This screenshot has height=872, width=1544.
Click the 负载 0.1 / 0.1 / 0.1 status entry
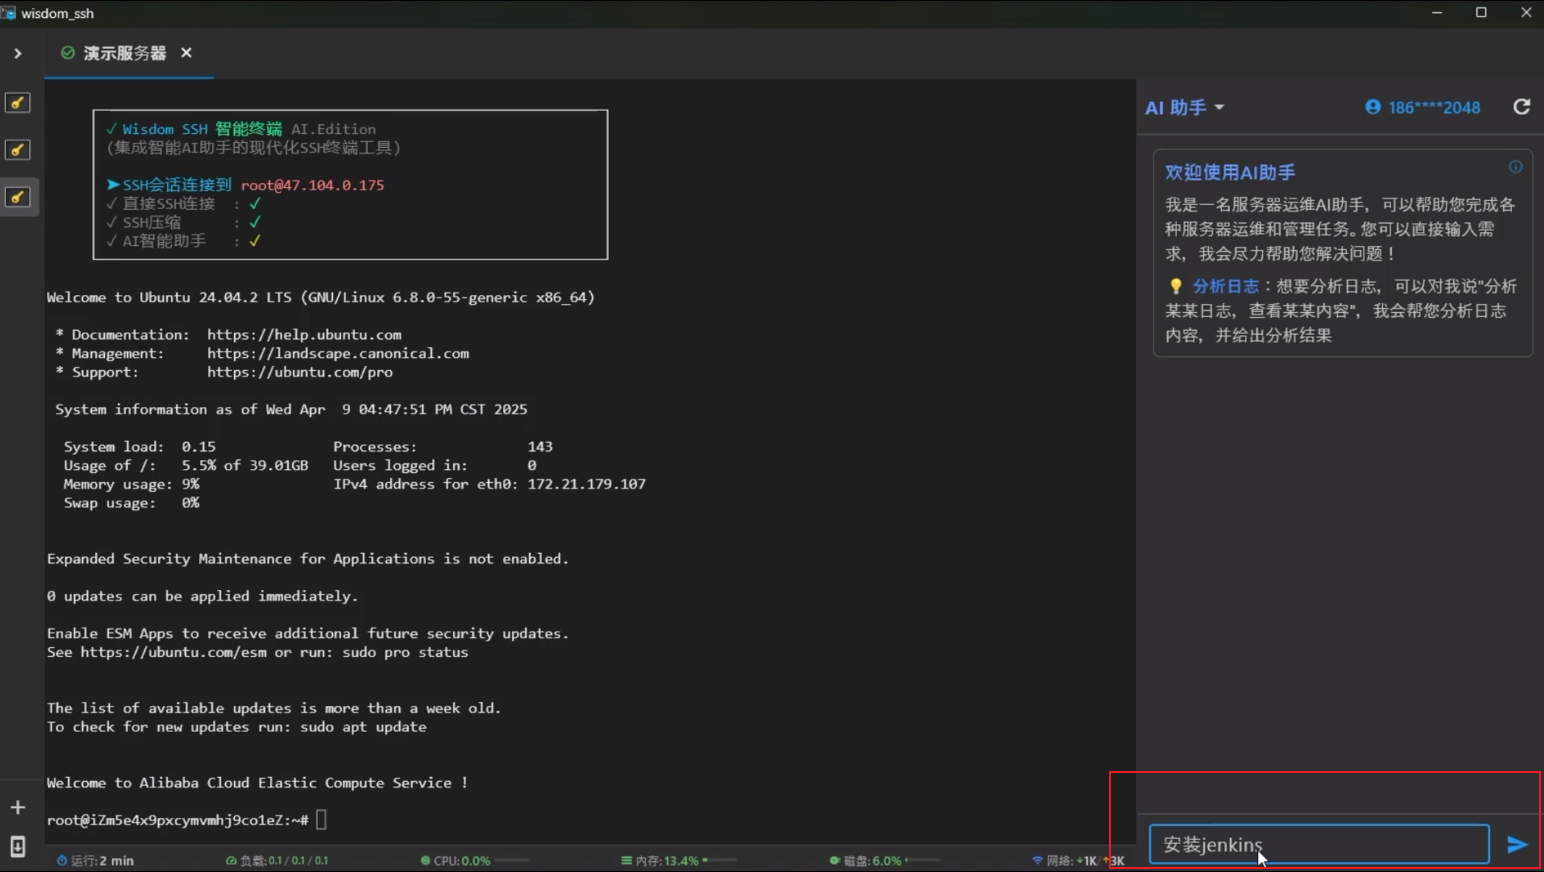(277, 860)
